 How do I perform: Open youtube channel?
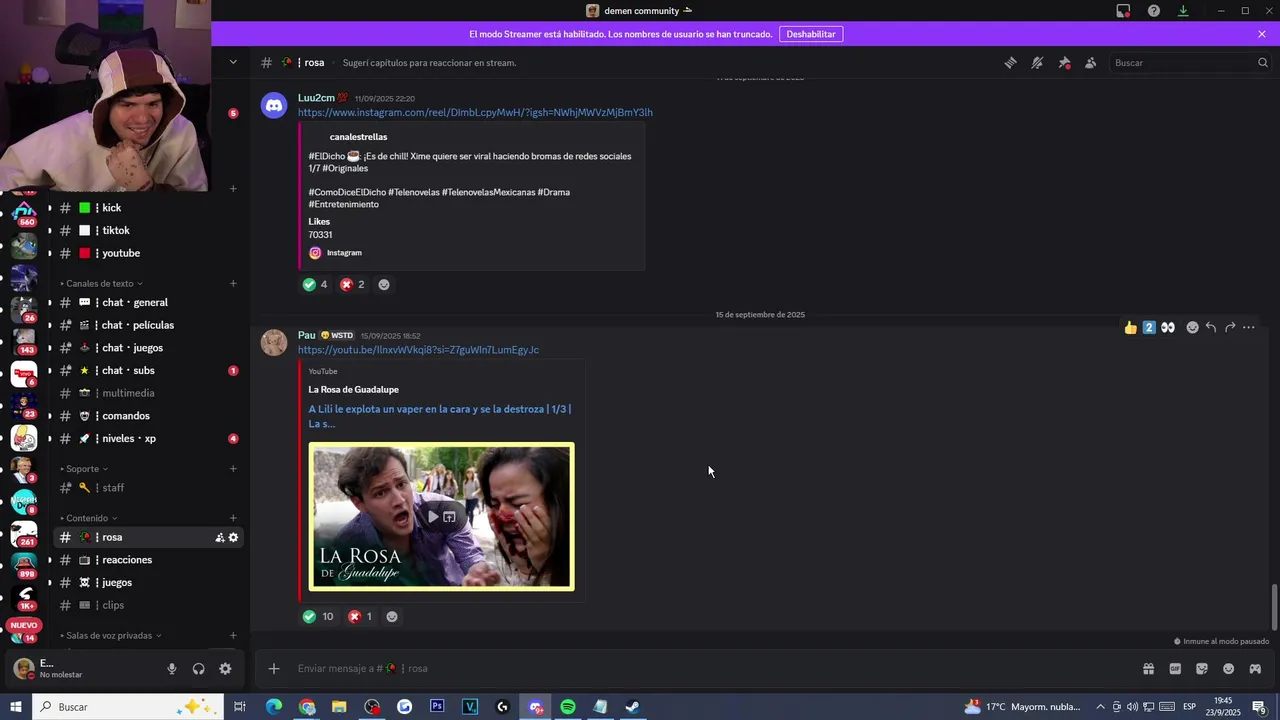(147, 253)
